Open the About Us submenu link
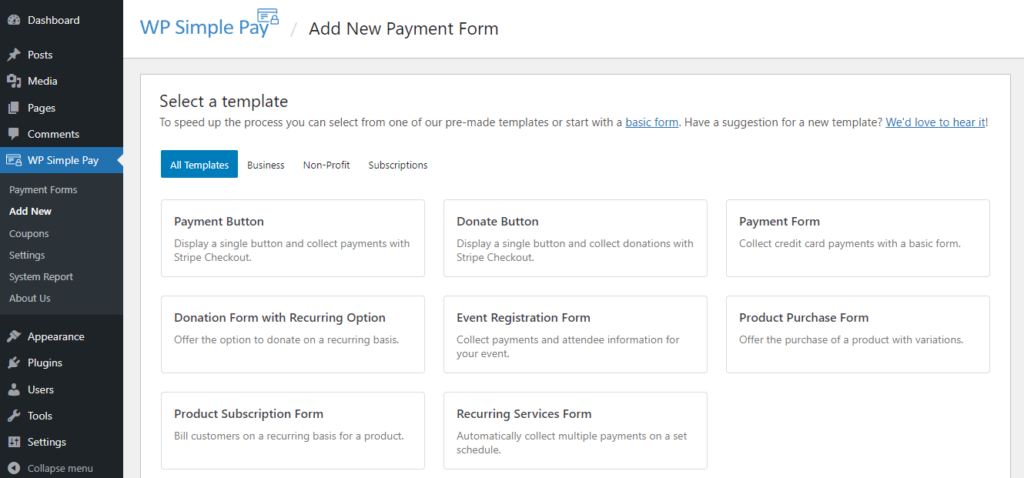The image size is (1024, 478). coord(29,298)
